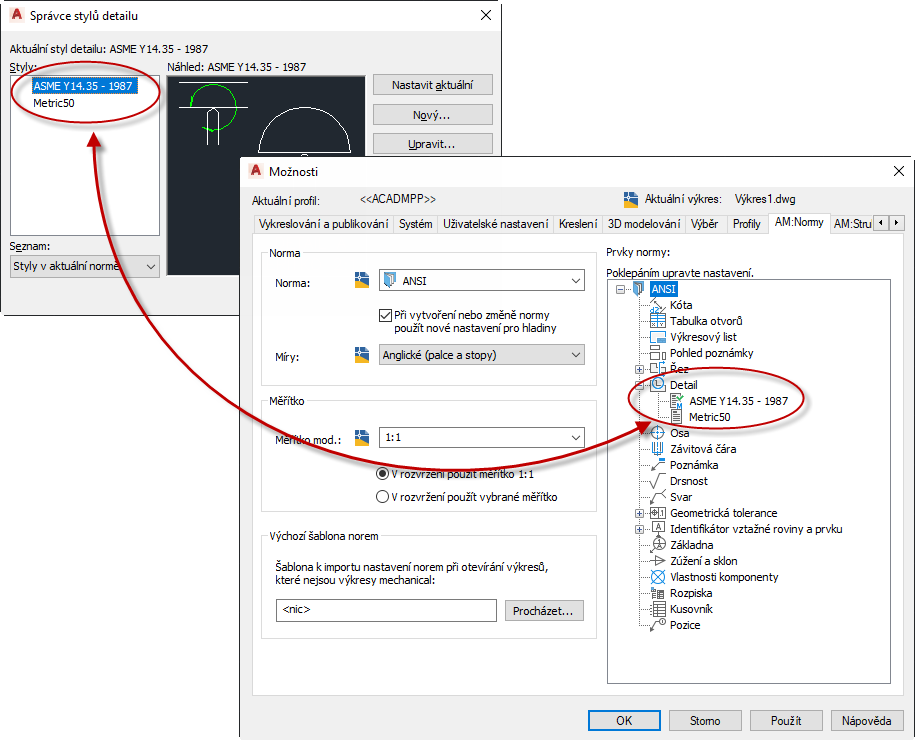Select the AM:Normy tab

(799, 222)
